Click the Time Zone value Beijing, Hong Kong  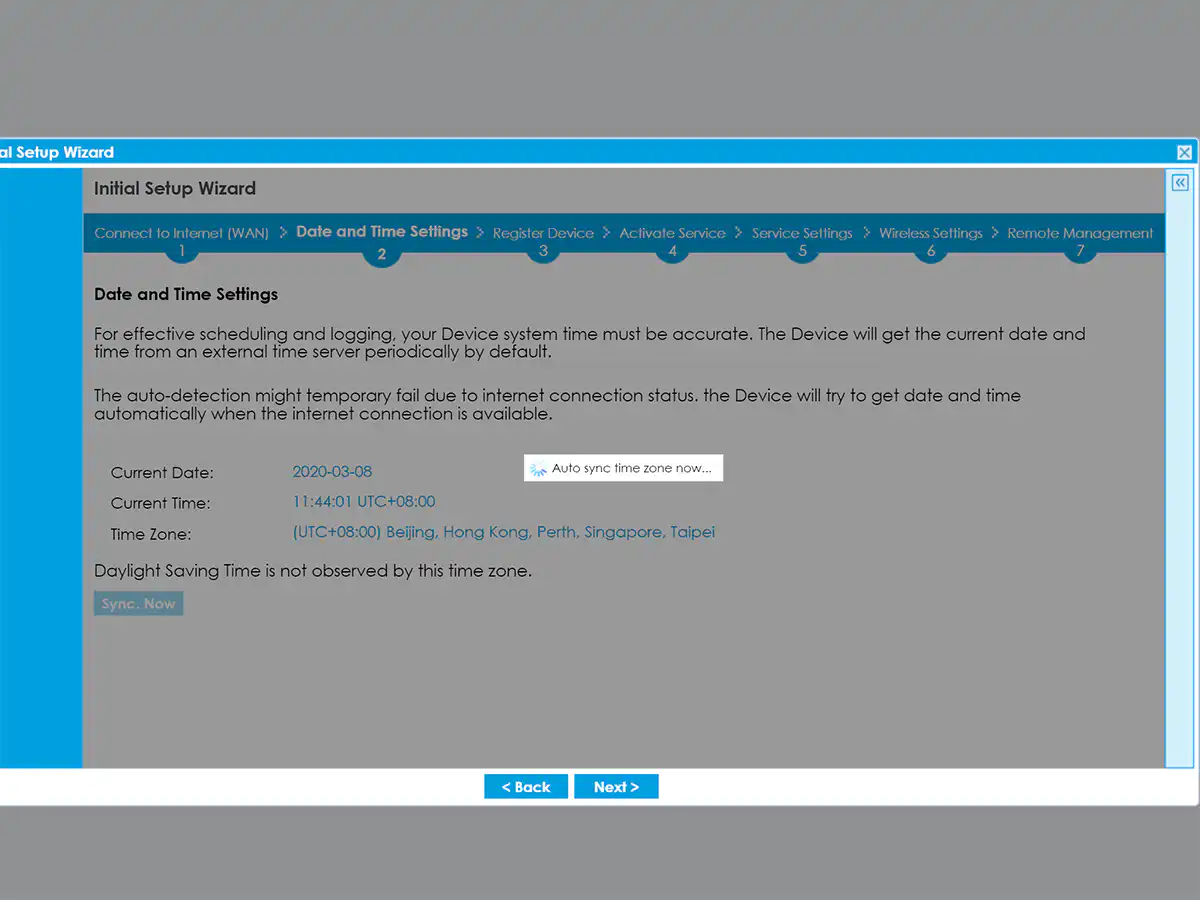[503, 533]
